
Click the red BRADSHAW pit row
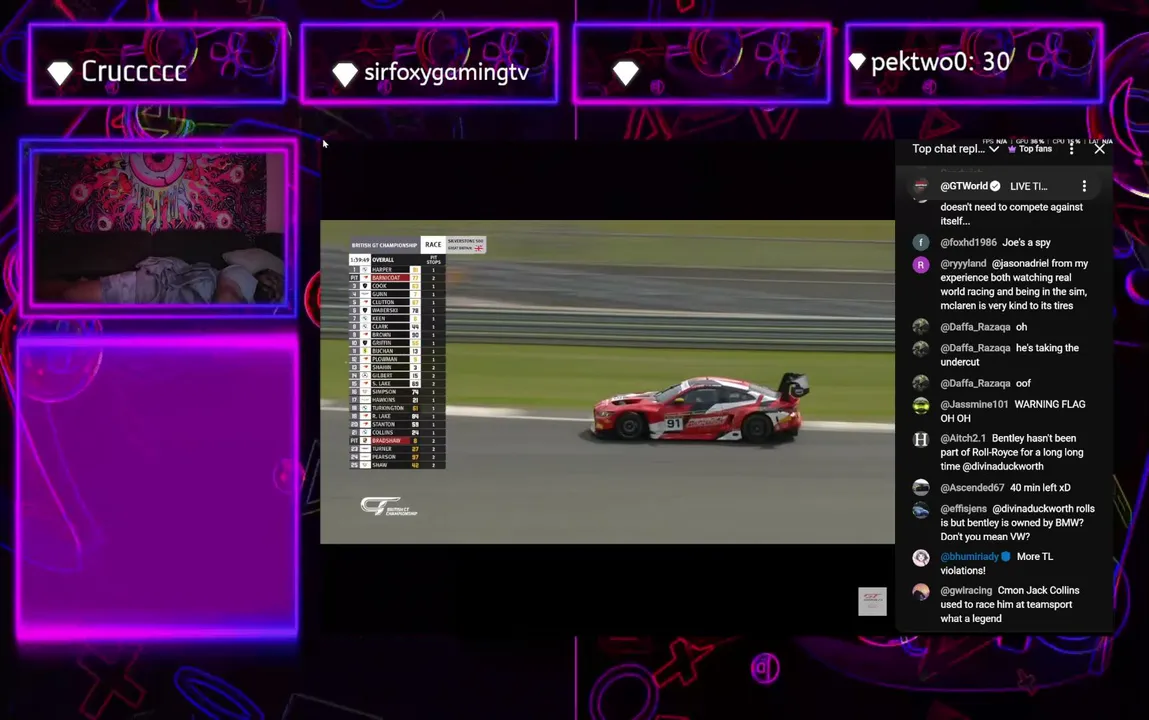pos(396,440)
